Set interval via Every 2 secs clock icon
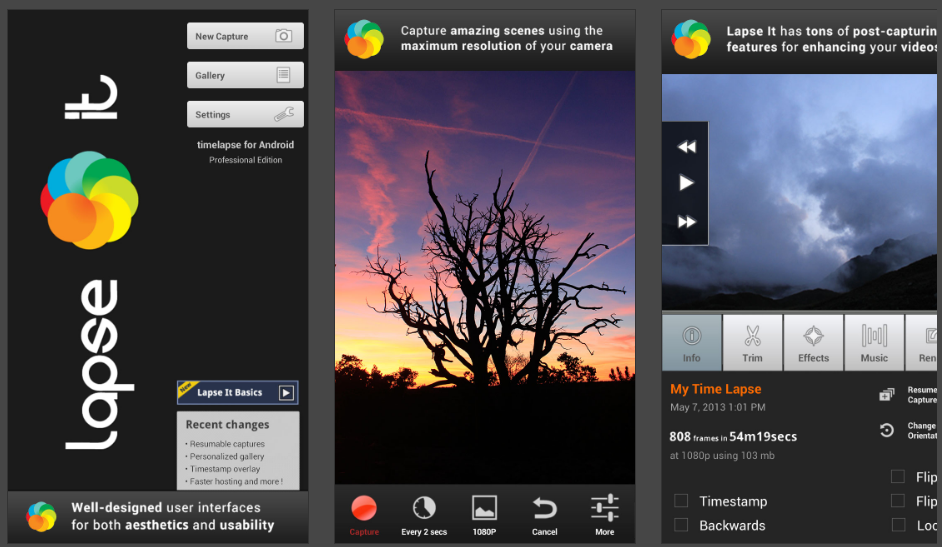 coord(424,507)
